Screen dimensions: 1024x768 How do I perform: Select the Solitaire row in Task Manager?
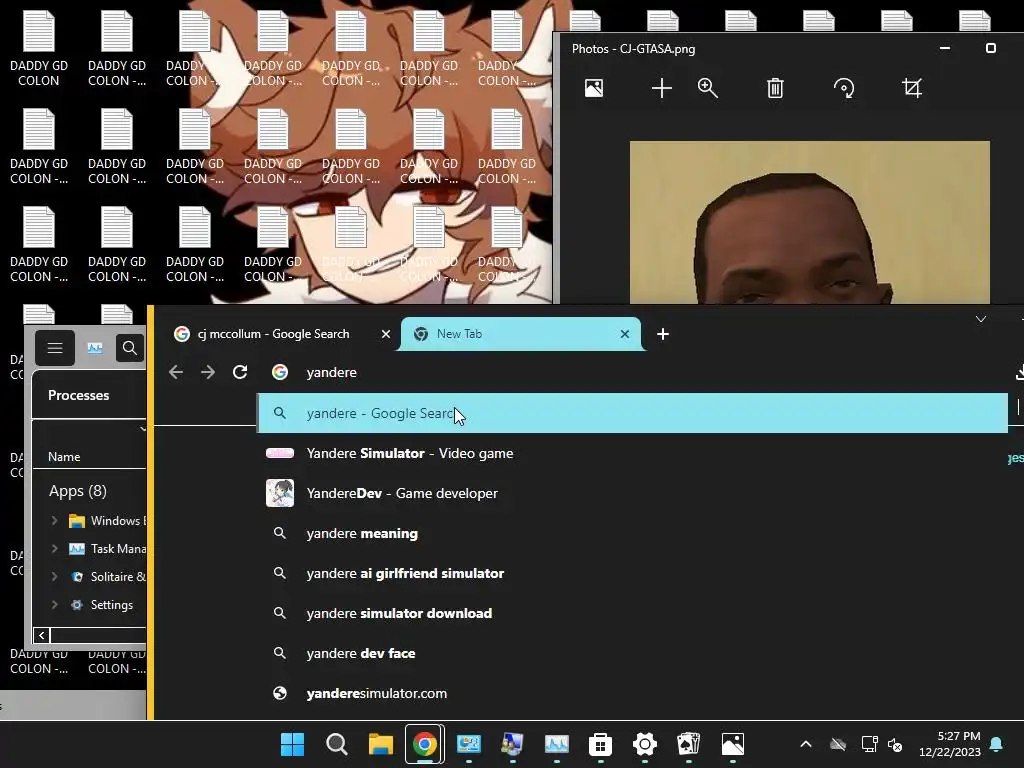89,577
